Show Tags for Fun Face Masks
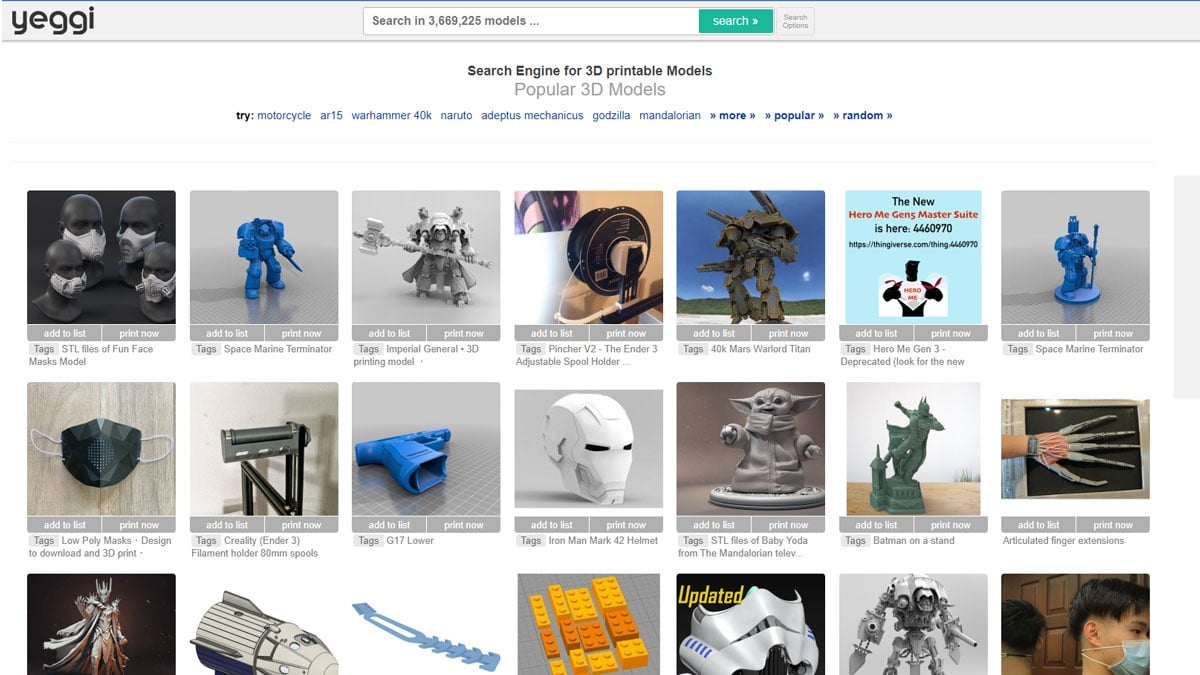Screen dimensions: 1200x675 click(x=44, y=350)
